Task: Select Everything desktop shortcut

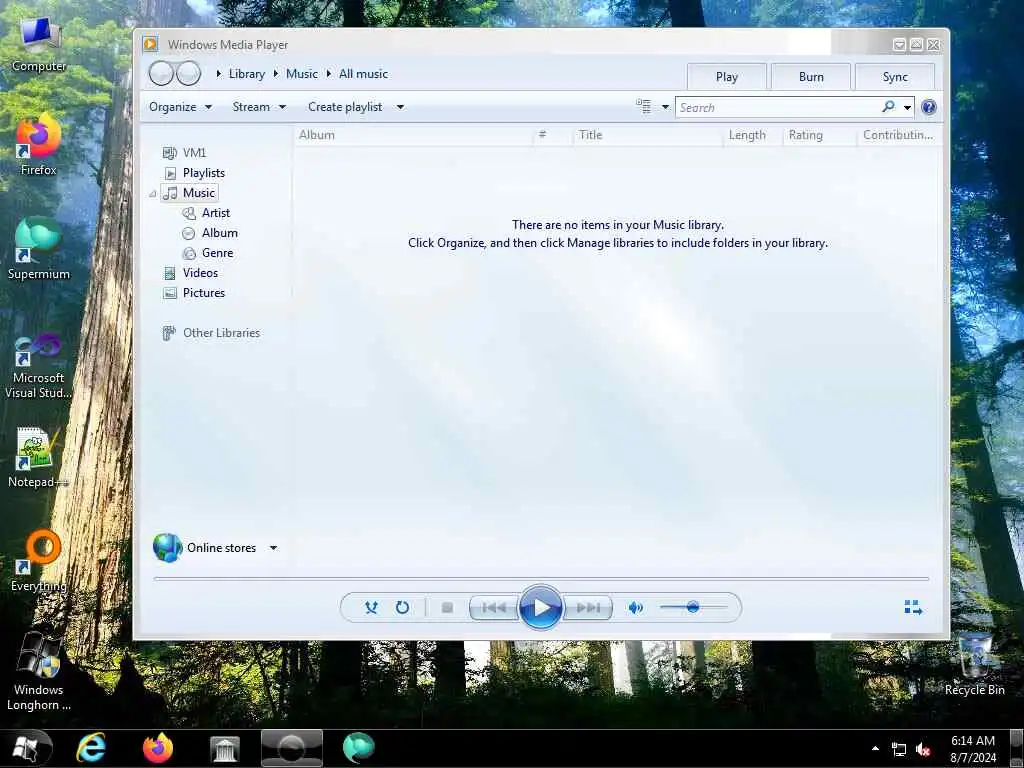Action: [x=39, y=562]
